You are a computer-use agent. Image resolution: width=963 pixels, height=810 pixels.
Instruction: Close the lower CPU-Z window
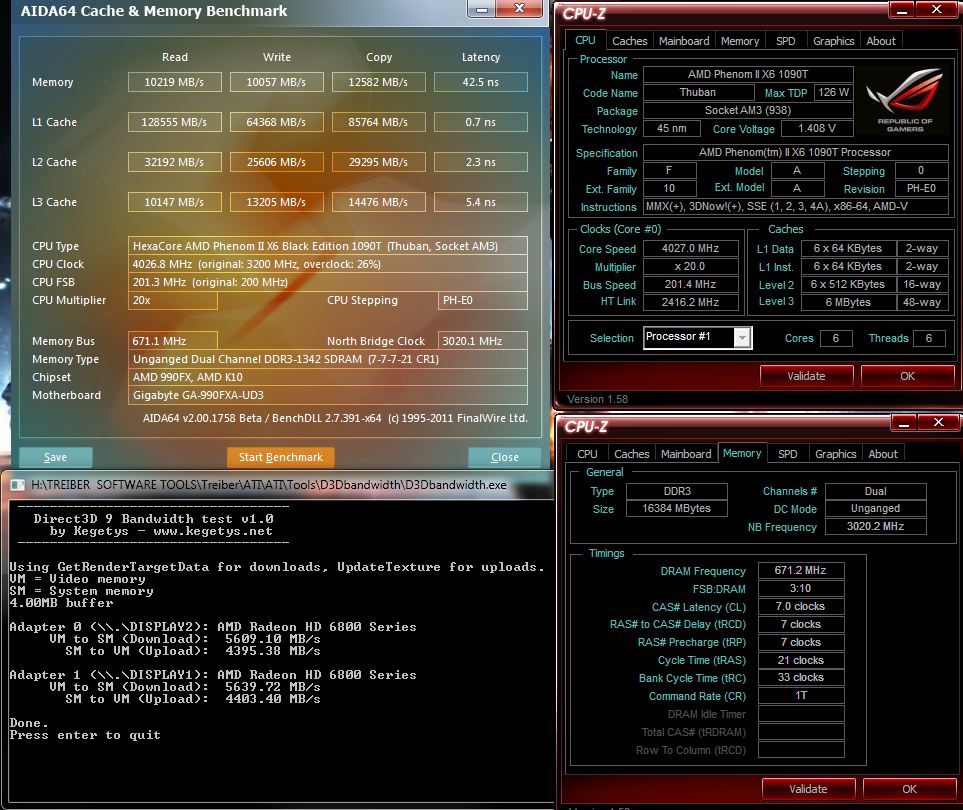[938, 423]
